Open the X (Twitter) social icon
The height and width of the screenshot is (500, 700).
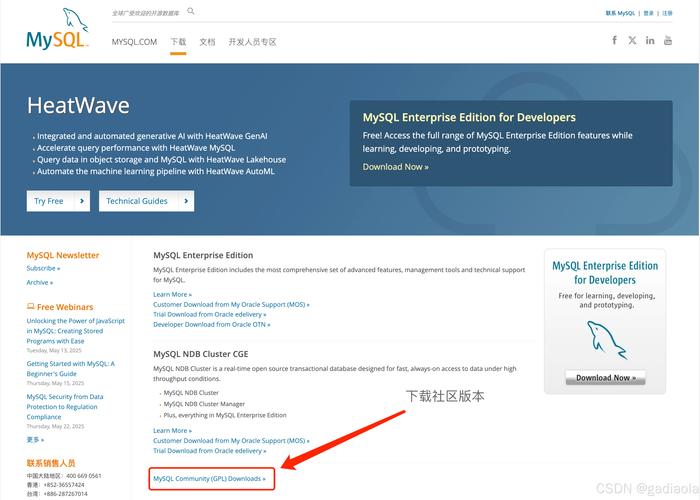632,41
